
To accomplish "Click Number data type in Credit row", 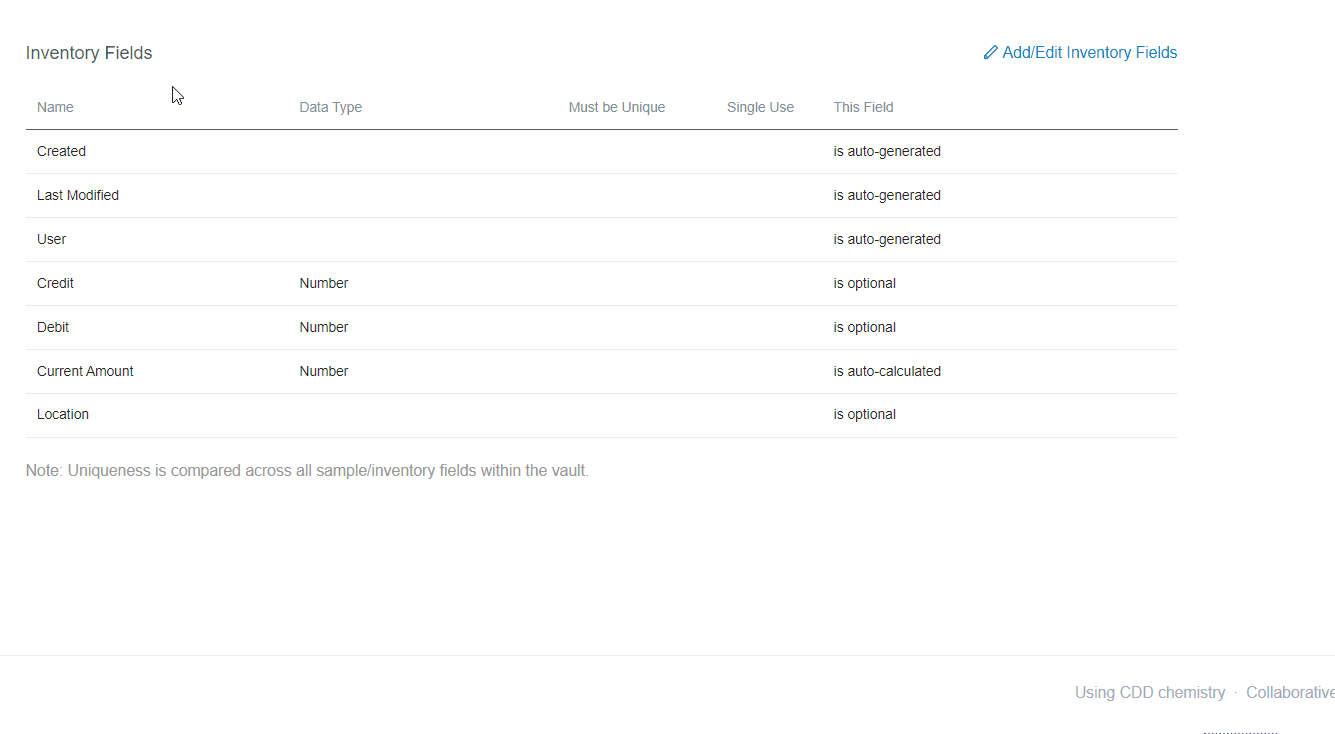I will tap(324, 283).
